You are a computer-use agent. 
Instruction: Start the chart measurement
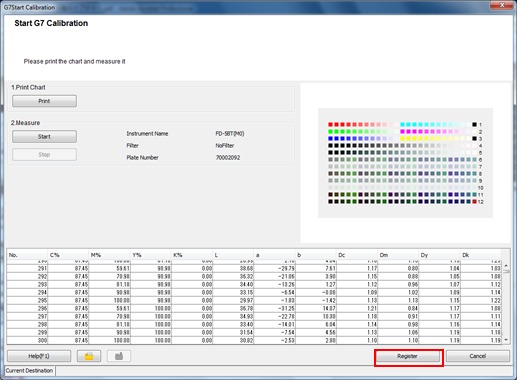click(x=44, y=137)
